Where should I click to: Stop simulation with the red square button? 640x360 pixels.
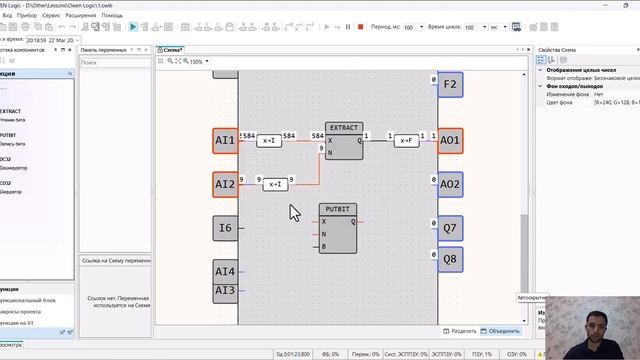pyautogui.click(x=360, y=27)
